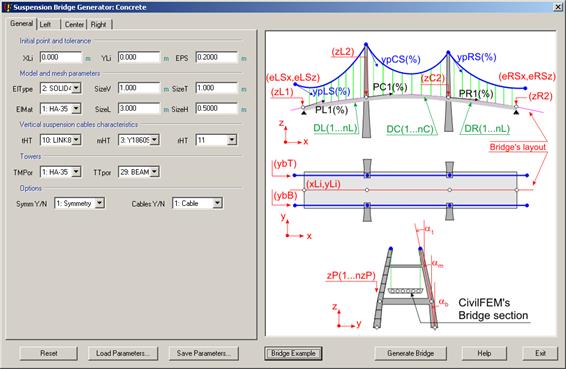Image resolution: width=566 pixels, height=369 pixels.
Task: Click the 'Options' section heading
Action: pyautogui.click(x=31, y=188)
